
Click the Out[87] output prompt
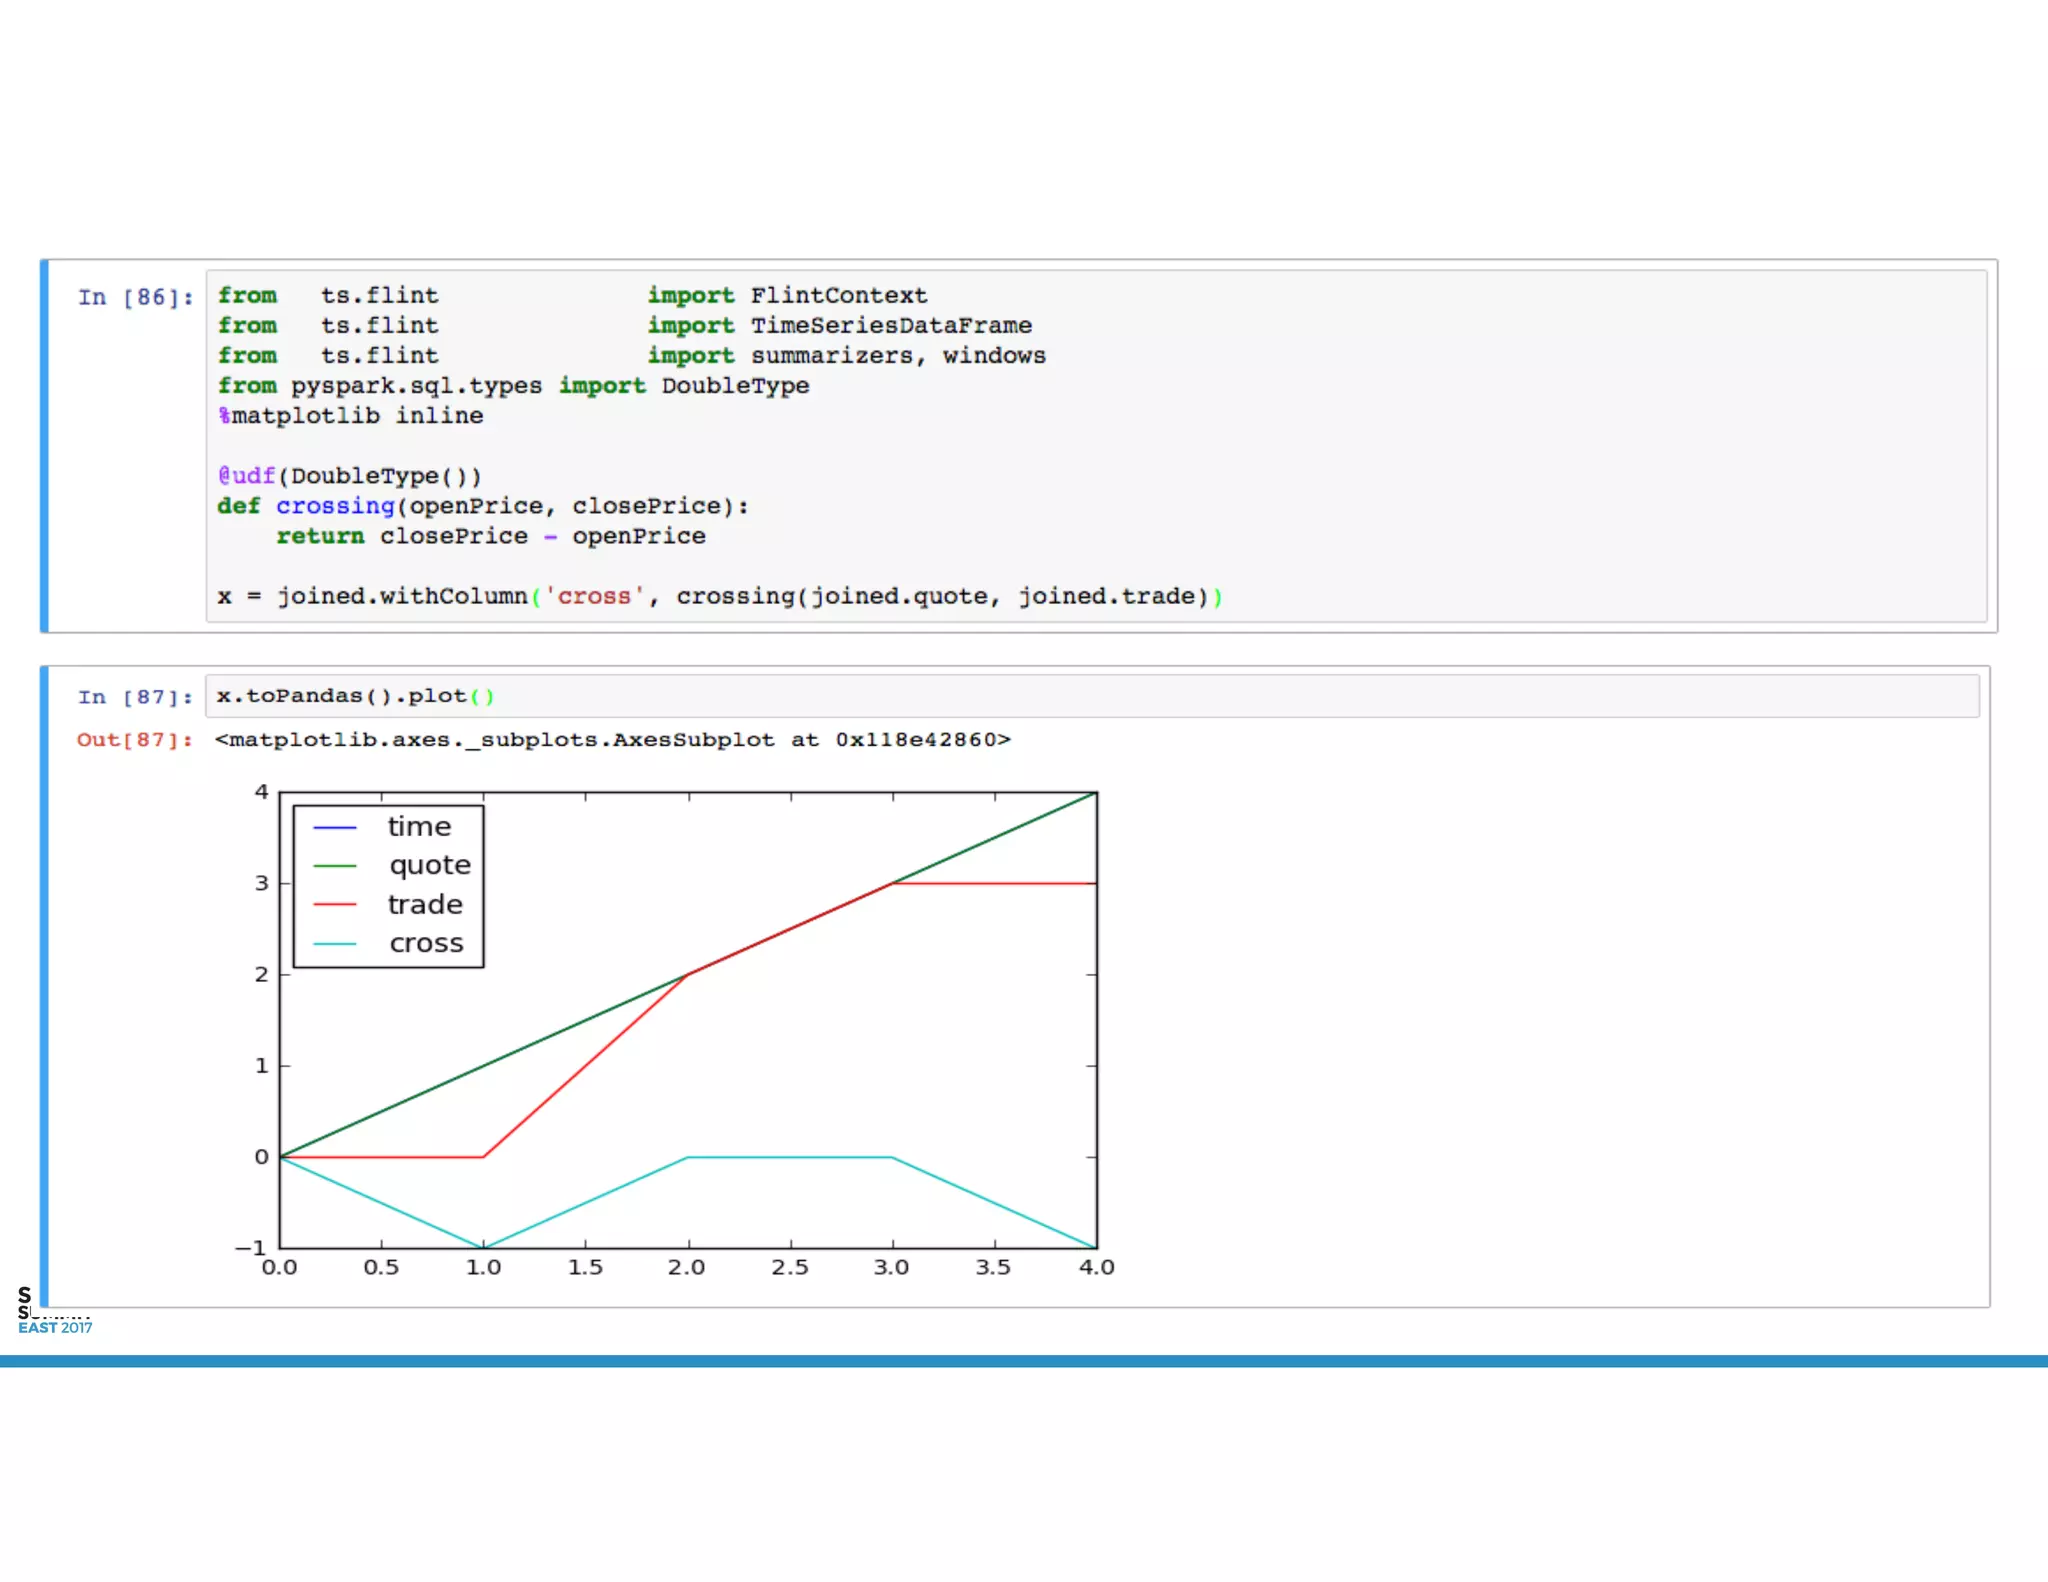point(134,740)
